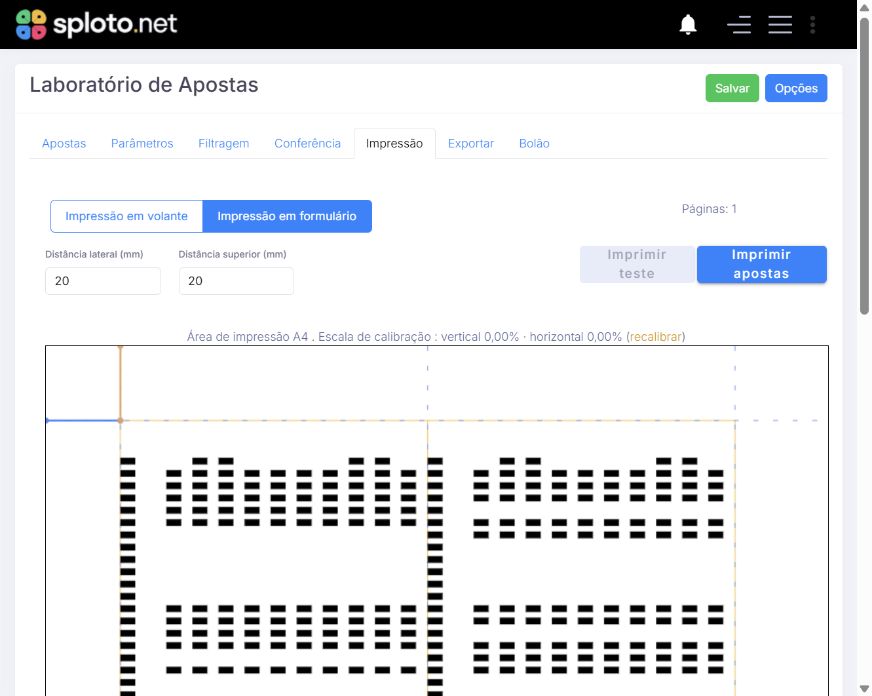Go to the Conferência tab
Screen dimensions: 872x696
307,143
